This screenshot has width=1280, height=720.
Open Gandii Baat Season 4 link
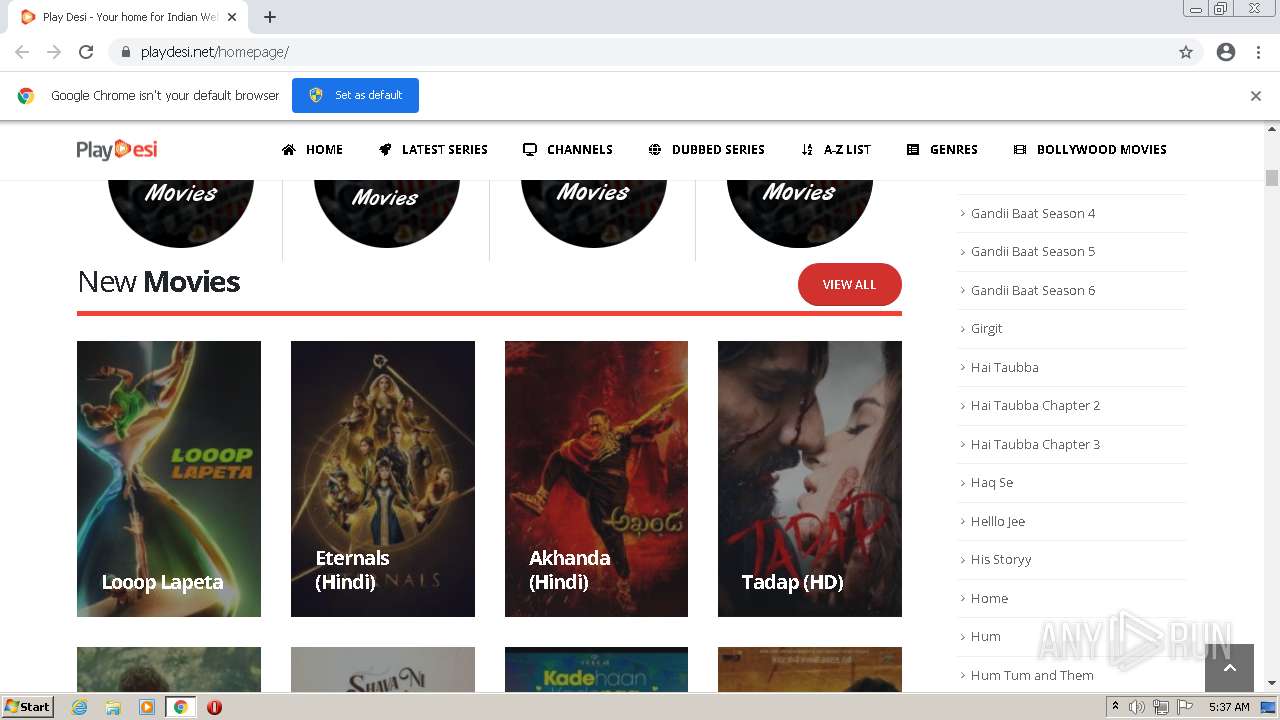coord(1033,213)
